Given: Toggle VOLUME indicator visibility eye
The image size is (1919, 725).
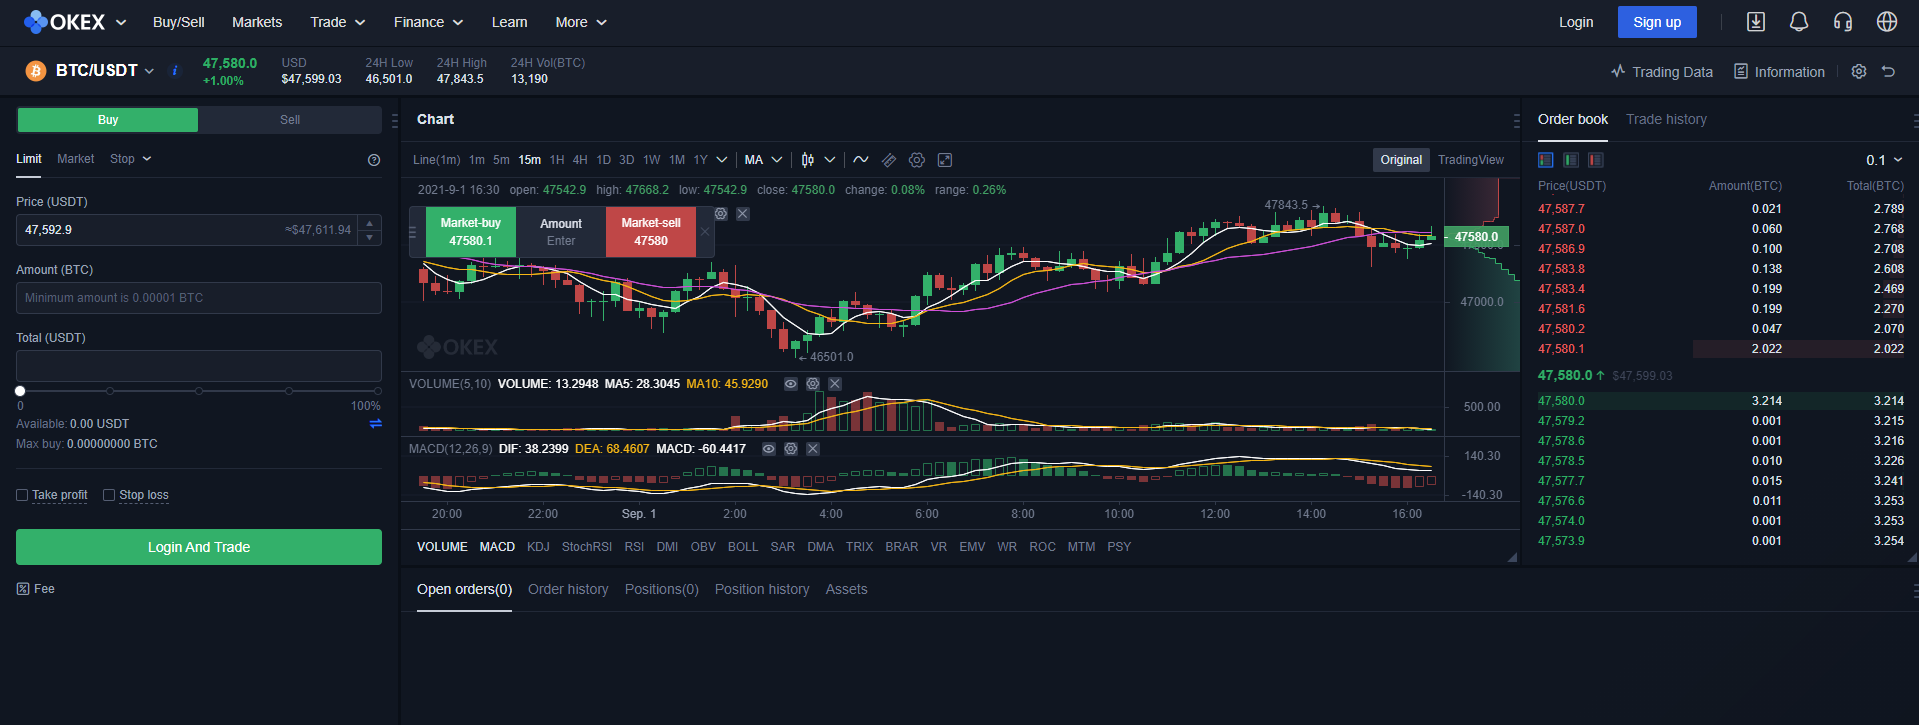Looking at the screenshot, I should (x=791, y=384).
